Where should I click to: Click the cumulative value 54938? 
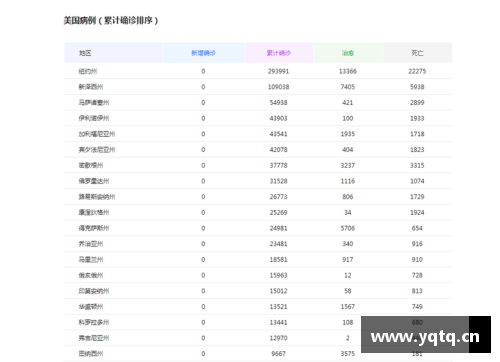point(279,102)
